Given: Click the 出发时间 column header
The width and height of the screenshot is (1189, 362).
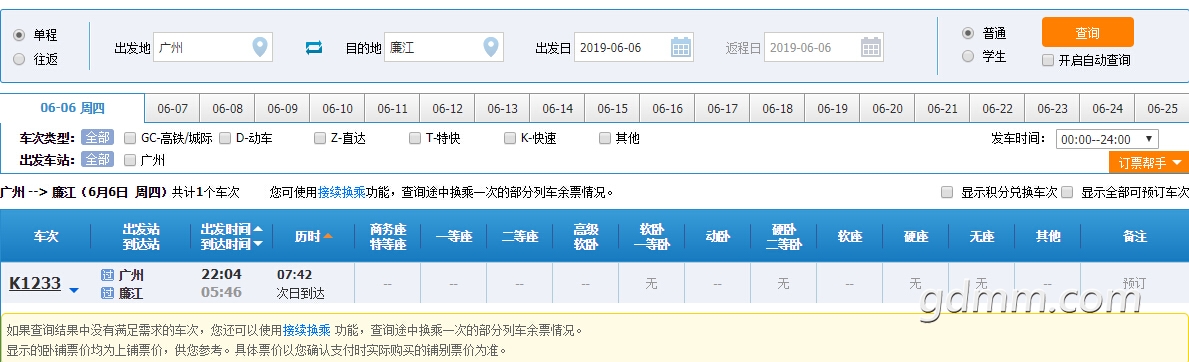Looking at the screenshot, I should (226, 228).
